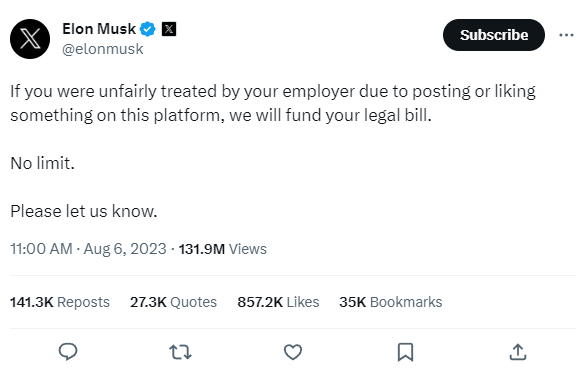Open the 11:00 AM Aug 6, 2023 timestamp

point(88,249)
